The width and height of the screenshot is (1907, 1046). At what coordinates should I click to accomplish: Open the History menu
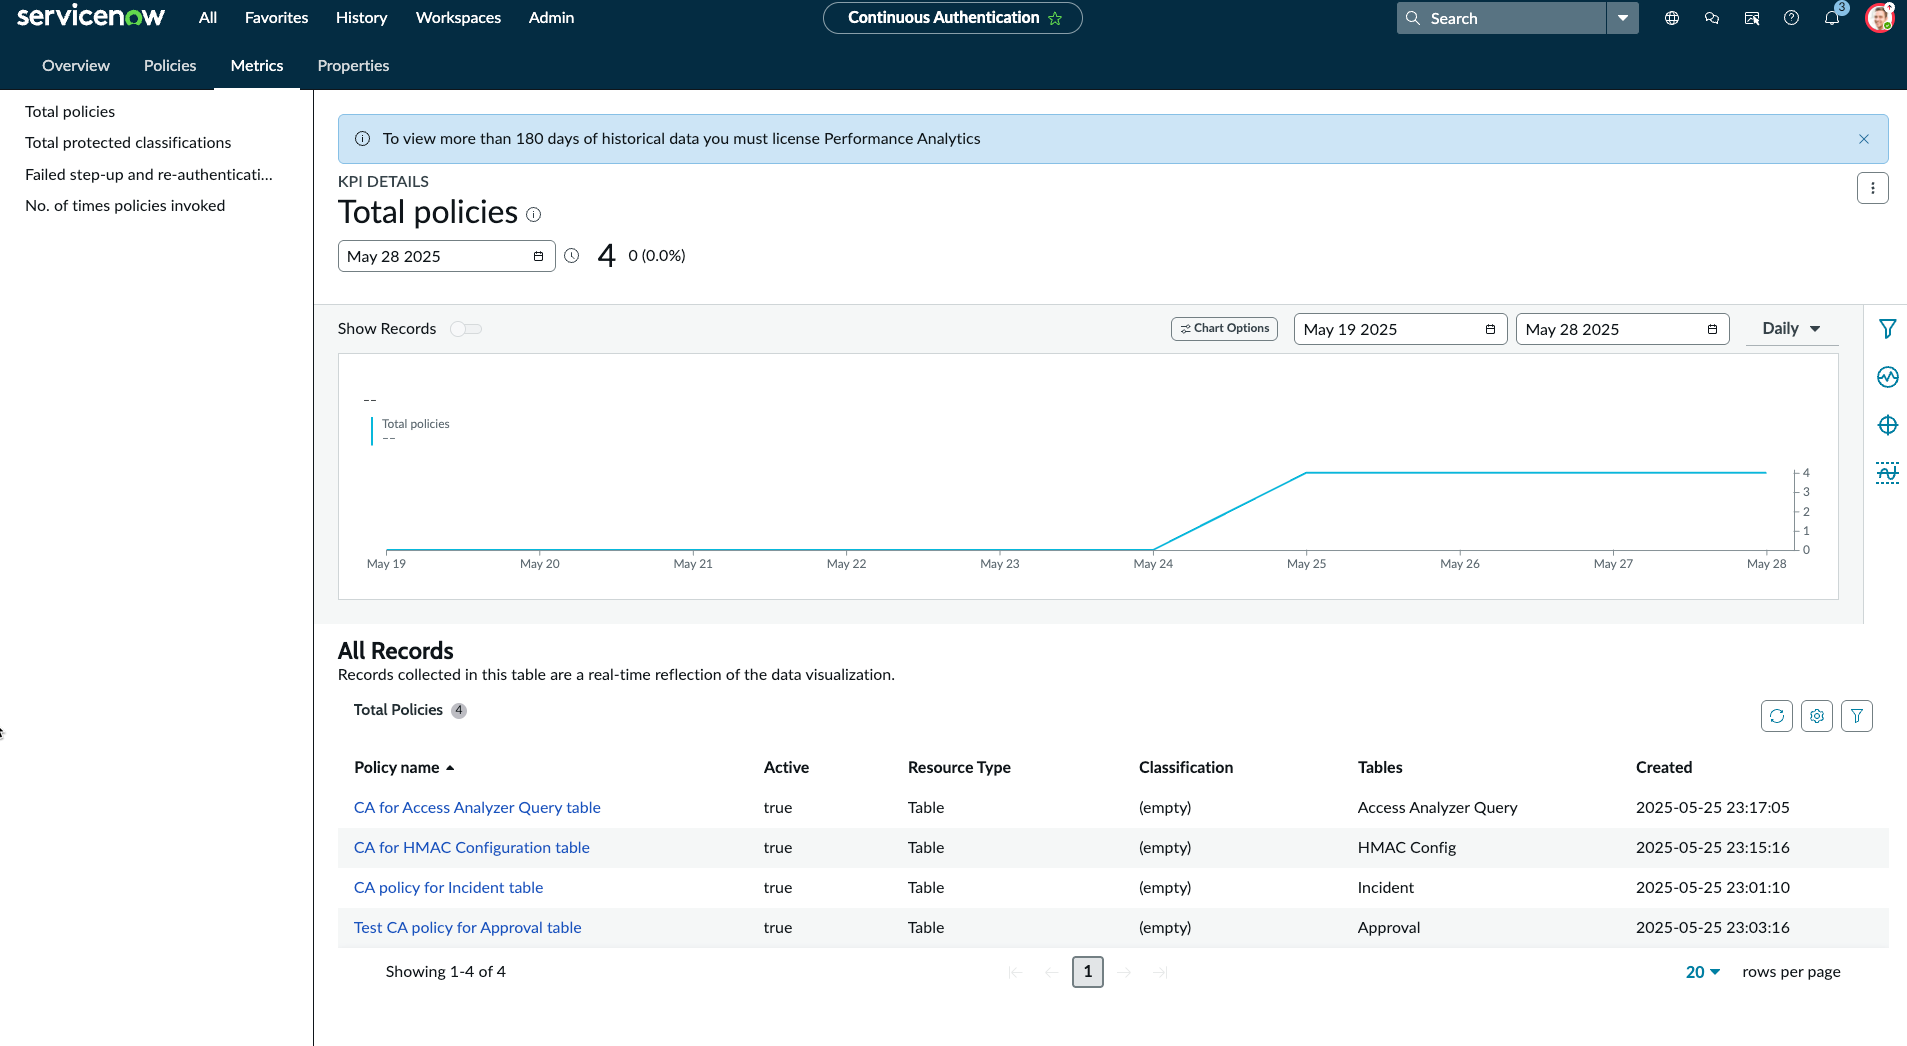[361, 17]
